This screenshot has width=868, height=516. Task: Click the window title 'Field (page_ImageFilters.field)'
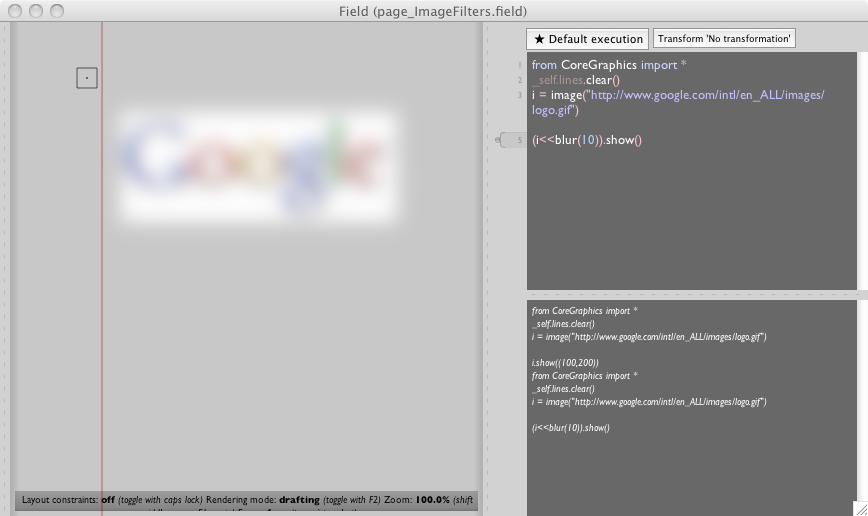433,11
